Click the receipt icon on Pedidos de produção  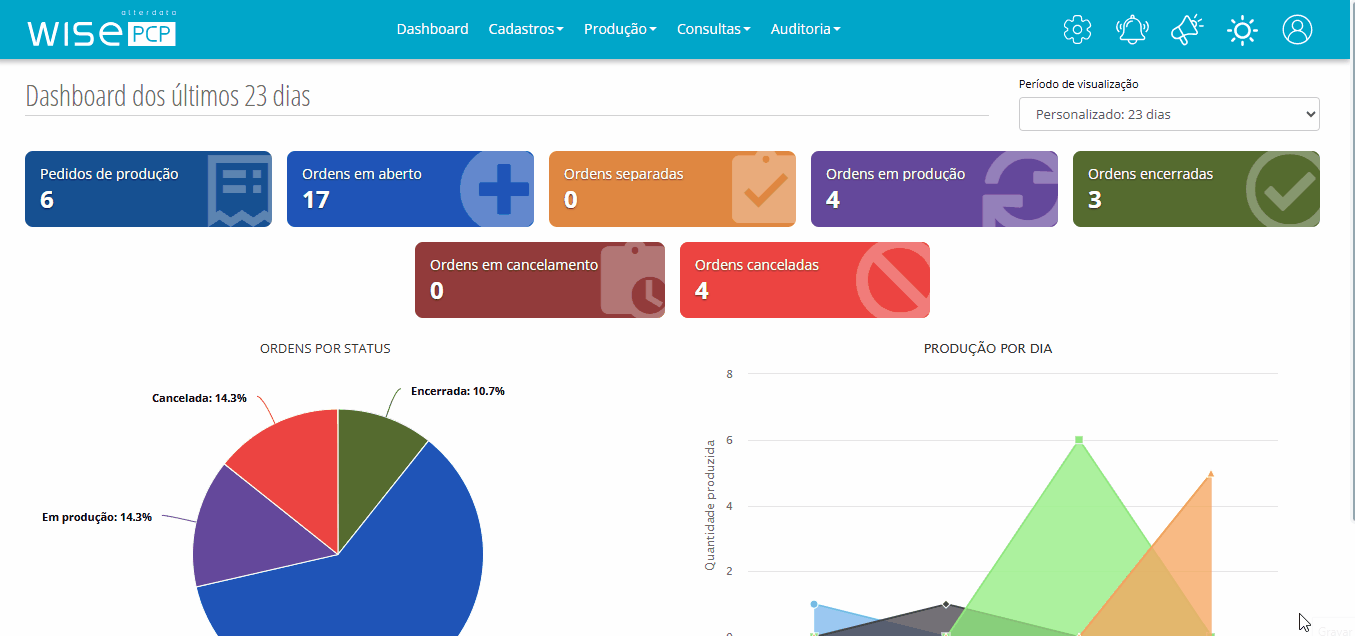(x=240, y=190)
